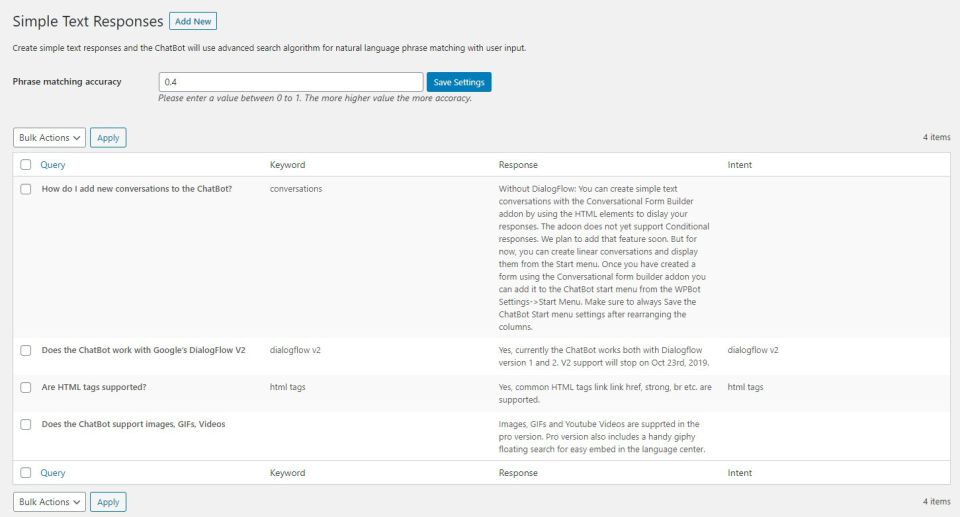Image resolution: width=960 pixels, height=517 pixels.
Task: Tick the 'Are HTML tags supported?' checkbox
Action: [26, 387]
